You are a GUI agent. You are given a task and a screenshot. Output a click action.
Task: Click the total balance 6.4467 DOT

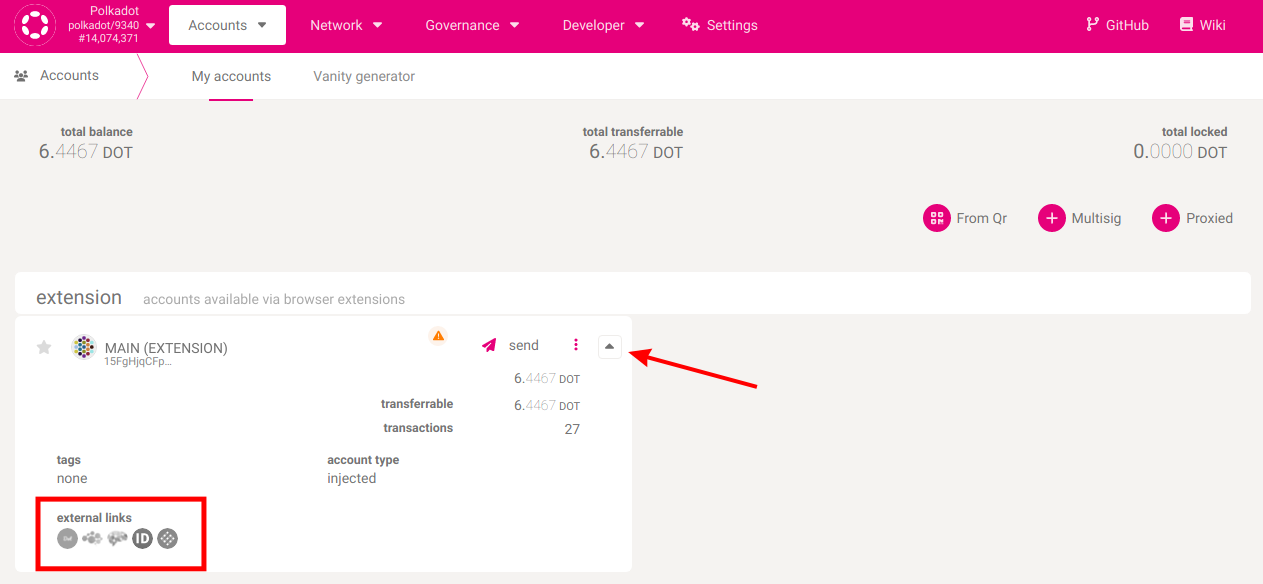pyautogui.click(x=86, y=152)
